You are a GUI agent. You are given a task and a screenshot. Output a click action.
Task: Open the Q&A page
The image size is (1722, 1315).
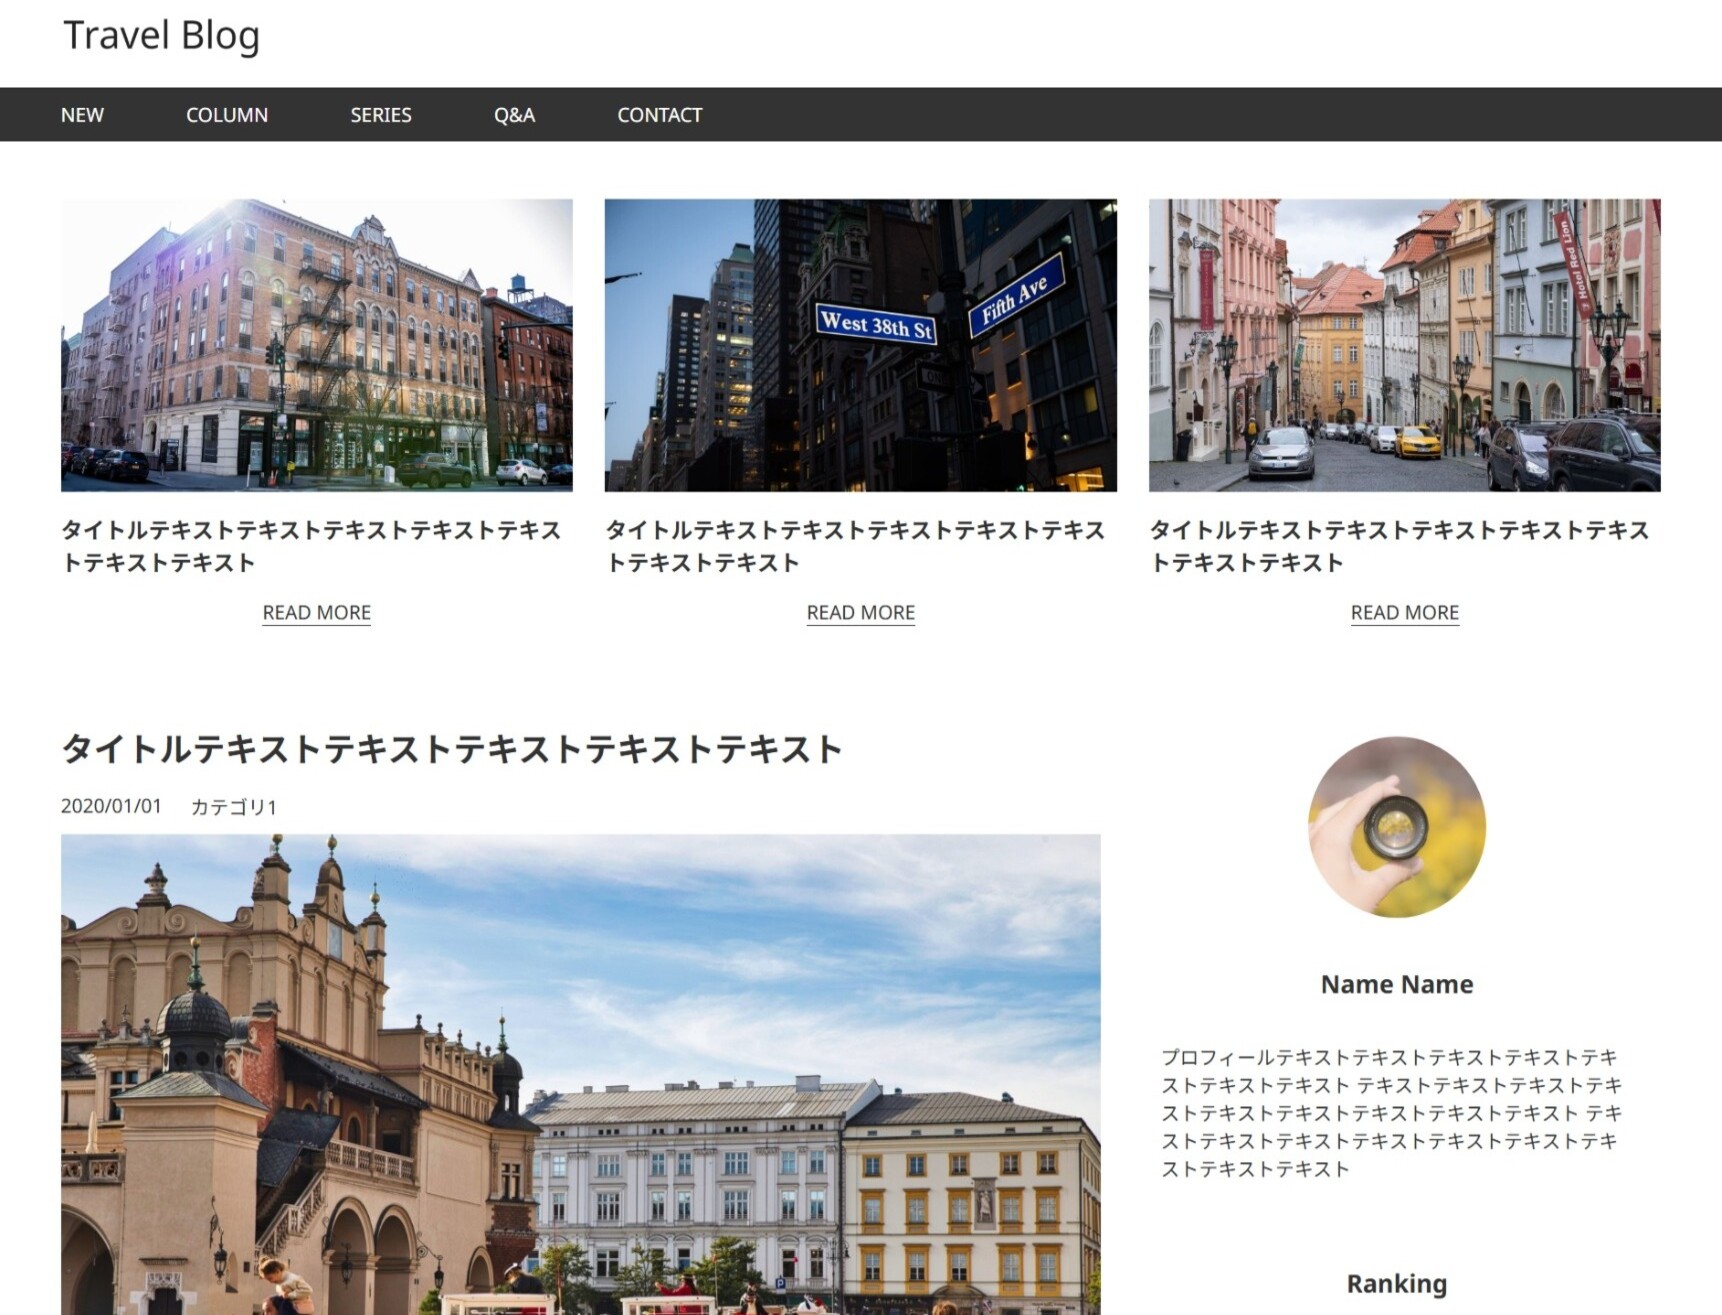click(x=514, y=115)
